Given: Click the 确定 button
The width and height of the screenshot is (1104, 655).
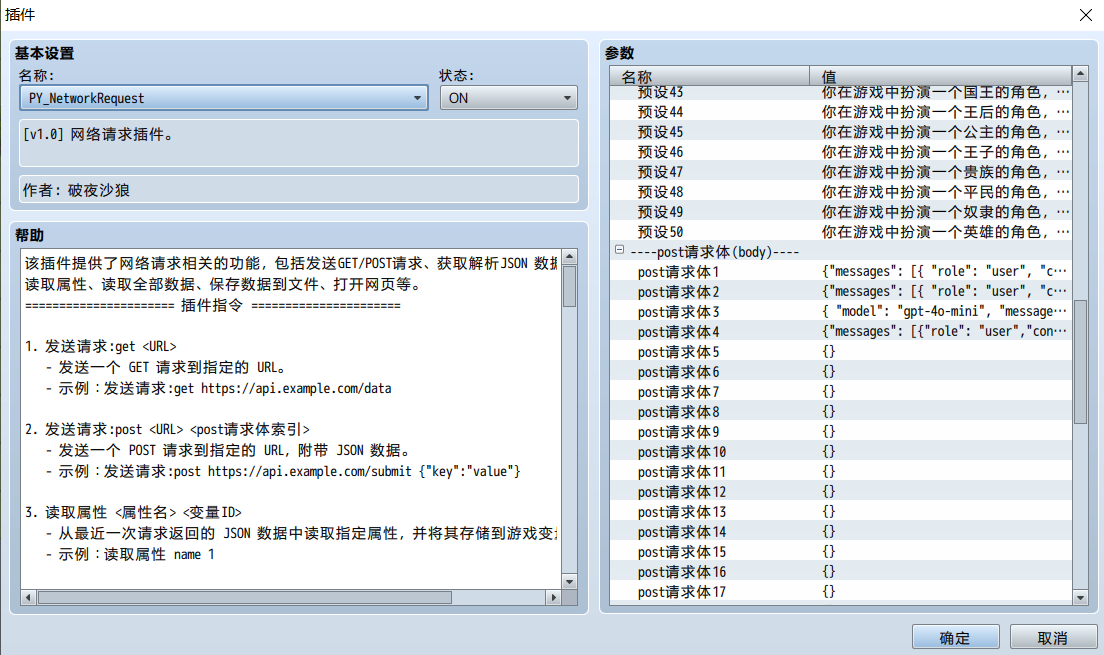Looking at the screenshot, I should (x=955, y=637).
